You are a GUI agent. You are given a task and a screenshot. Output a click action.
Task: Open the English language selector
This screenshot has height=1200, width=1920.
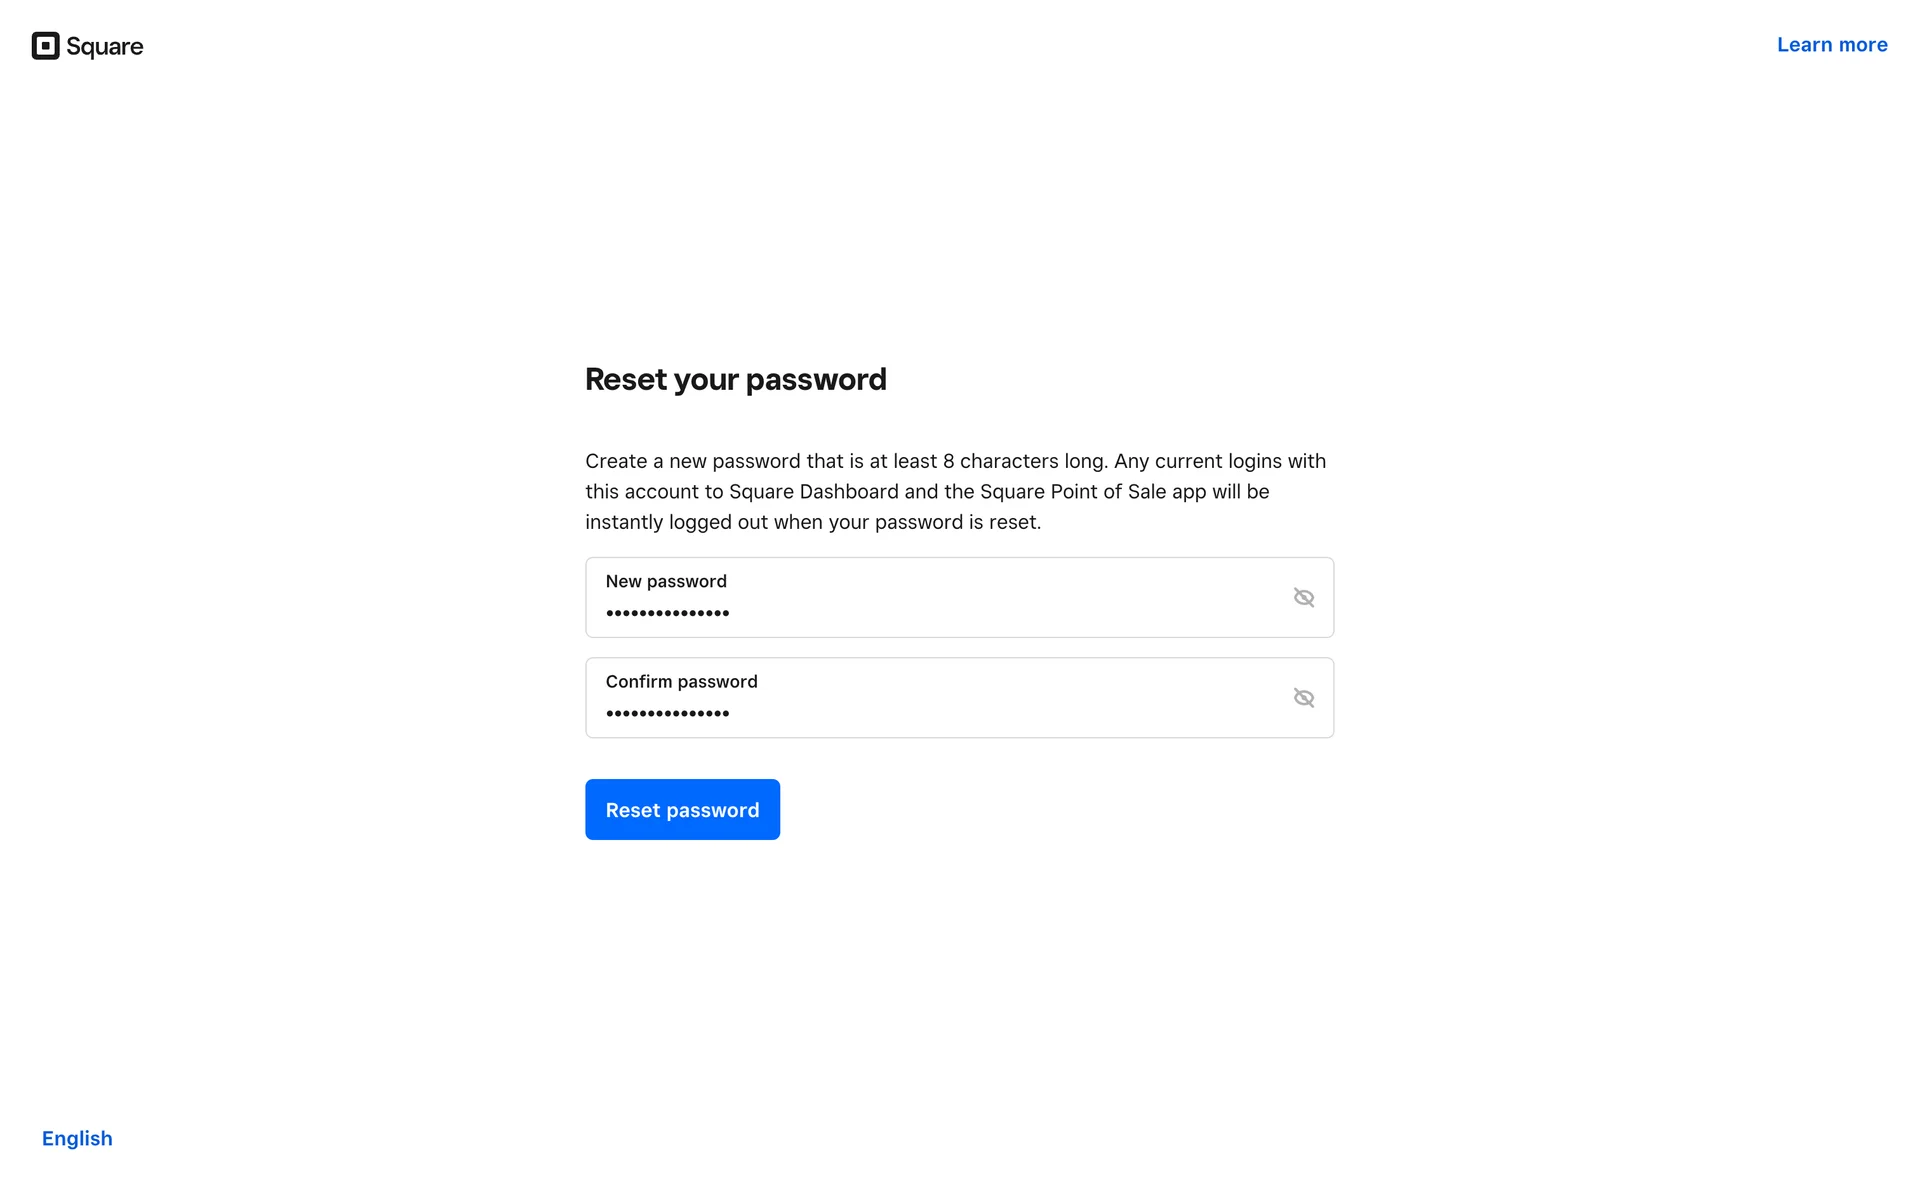[x=77, y=1138]
